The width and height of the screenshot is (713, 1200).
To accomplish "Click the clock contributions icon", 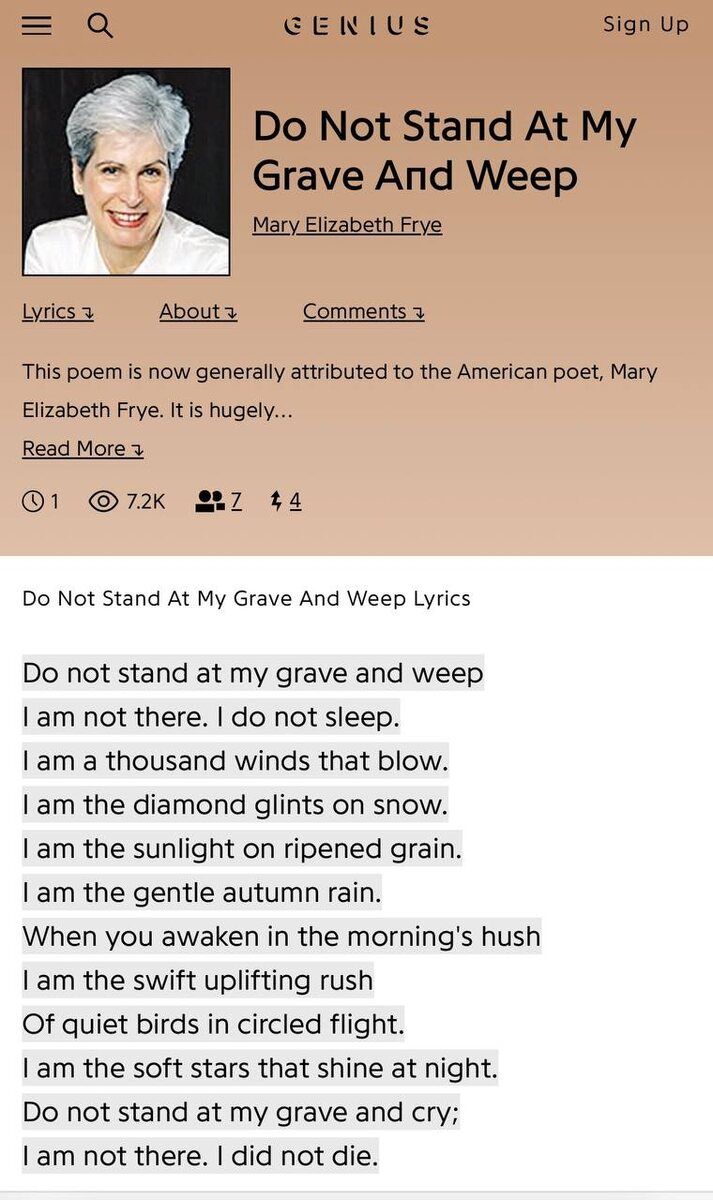I will pos(33,501).
